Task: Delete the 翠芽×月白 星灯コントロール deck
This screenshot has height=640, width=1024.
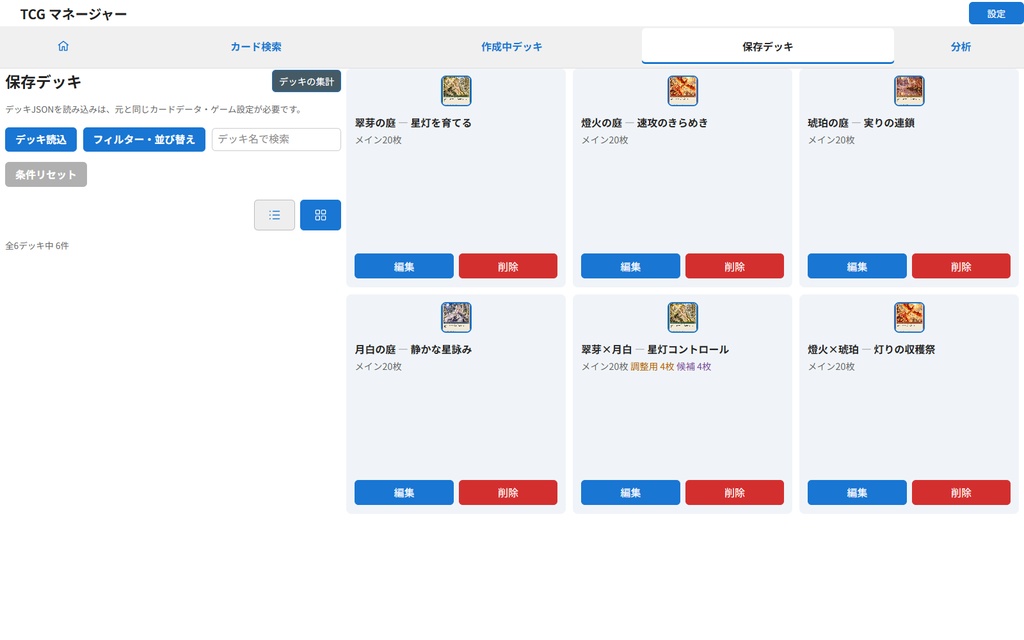Action: (735, 492)
